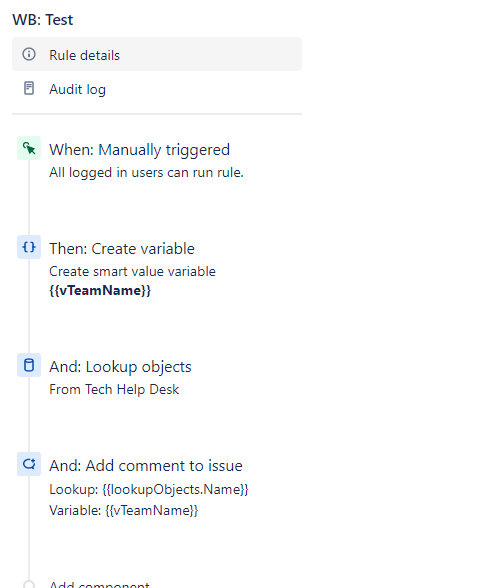This screenshot has width=499, height=588.
Task: Select the Manually triggered cursor icon
Action: [x=29, y=148]
